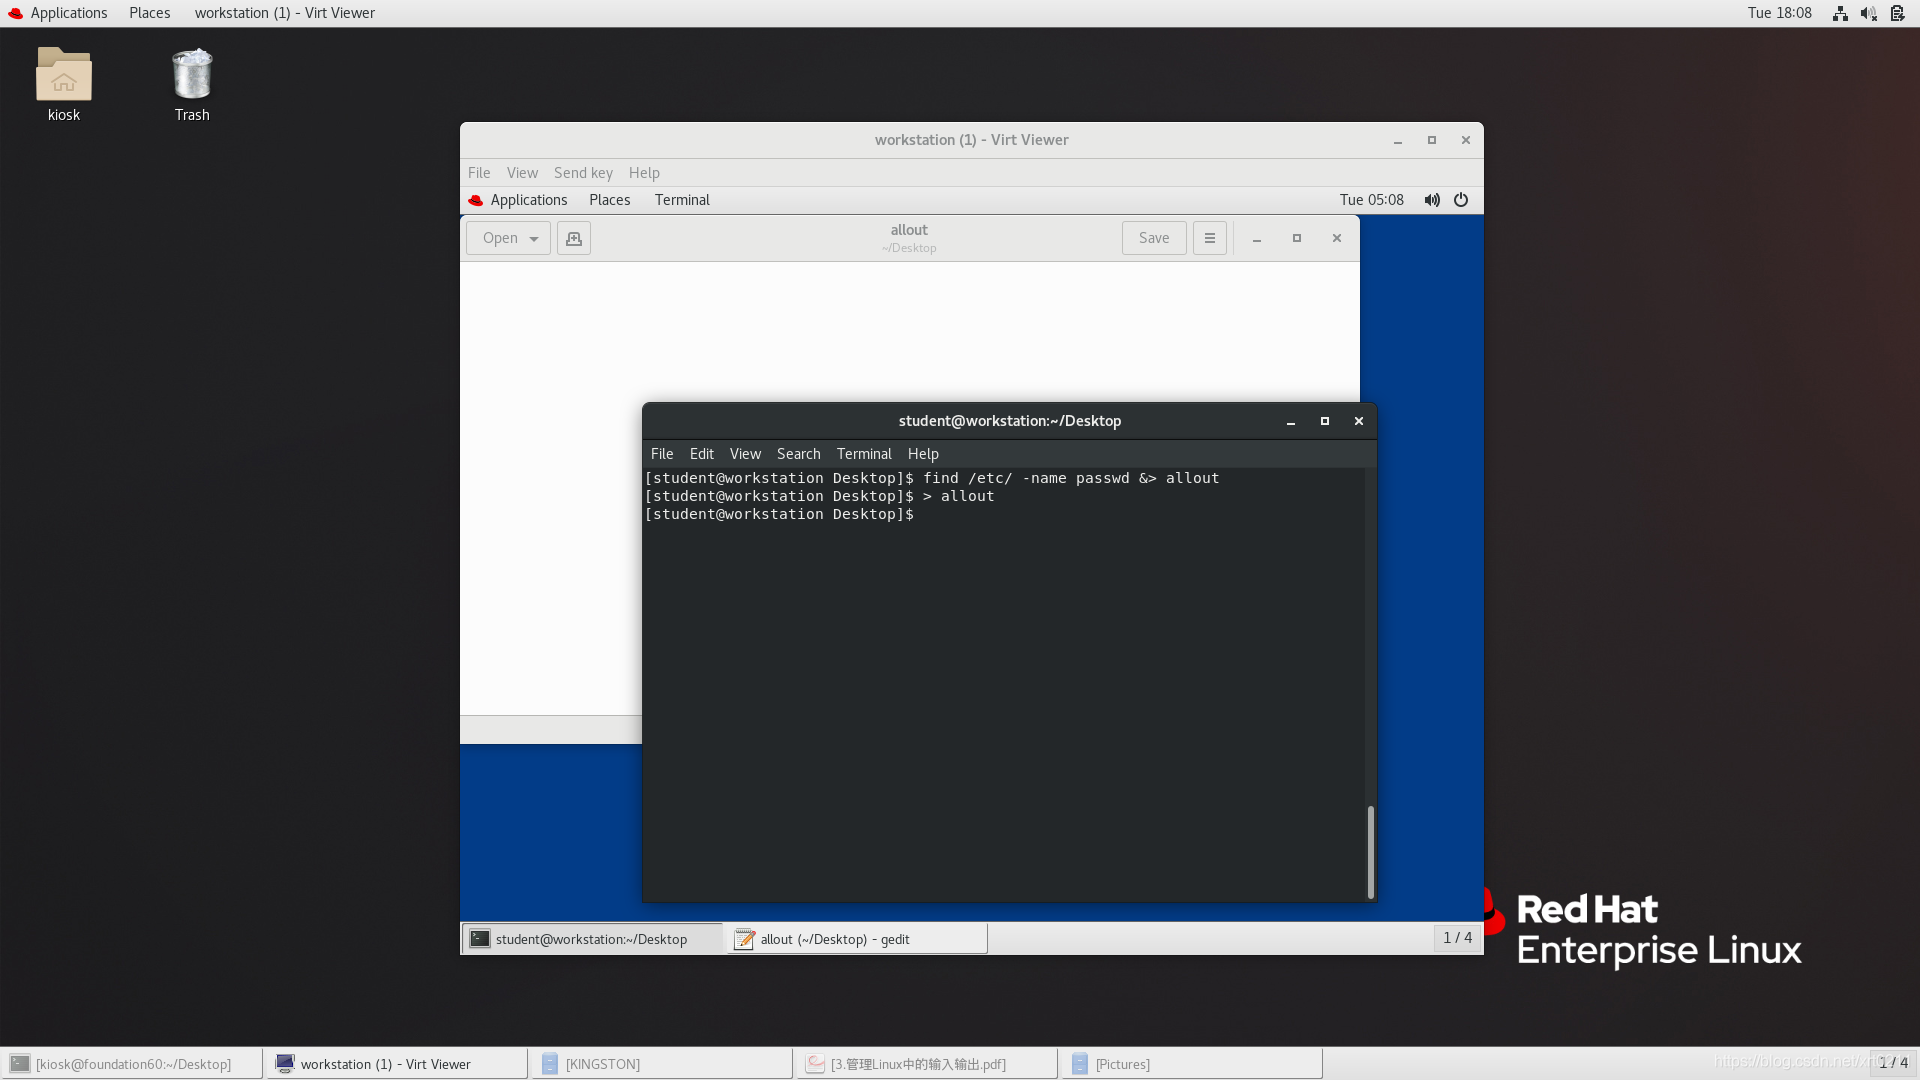Click the guest VM power icon
Image resolution: width=1920 pixels, height=1080 pixels.
(x=1461, y=200)
